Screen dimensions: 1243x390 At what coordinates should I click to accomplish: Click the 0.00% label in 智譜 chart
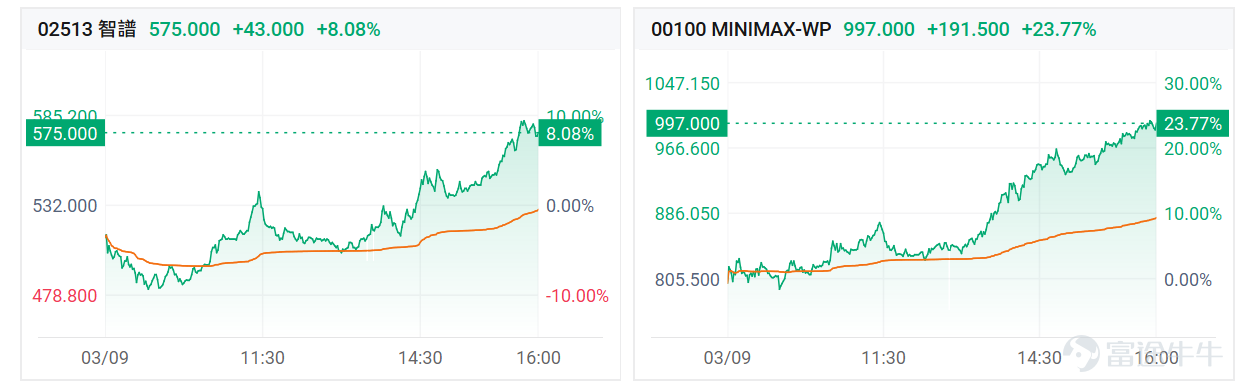(571, 206)
